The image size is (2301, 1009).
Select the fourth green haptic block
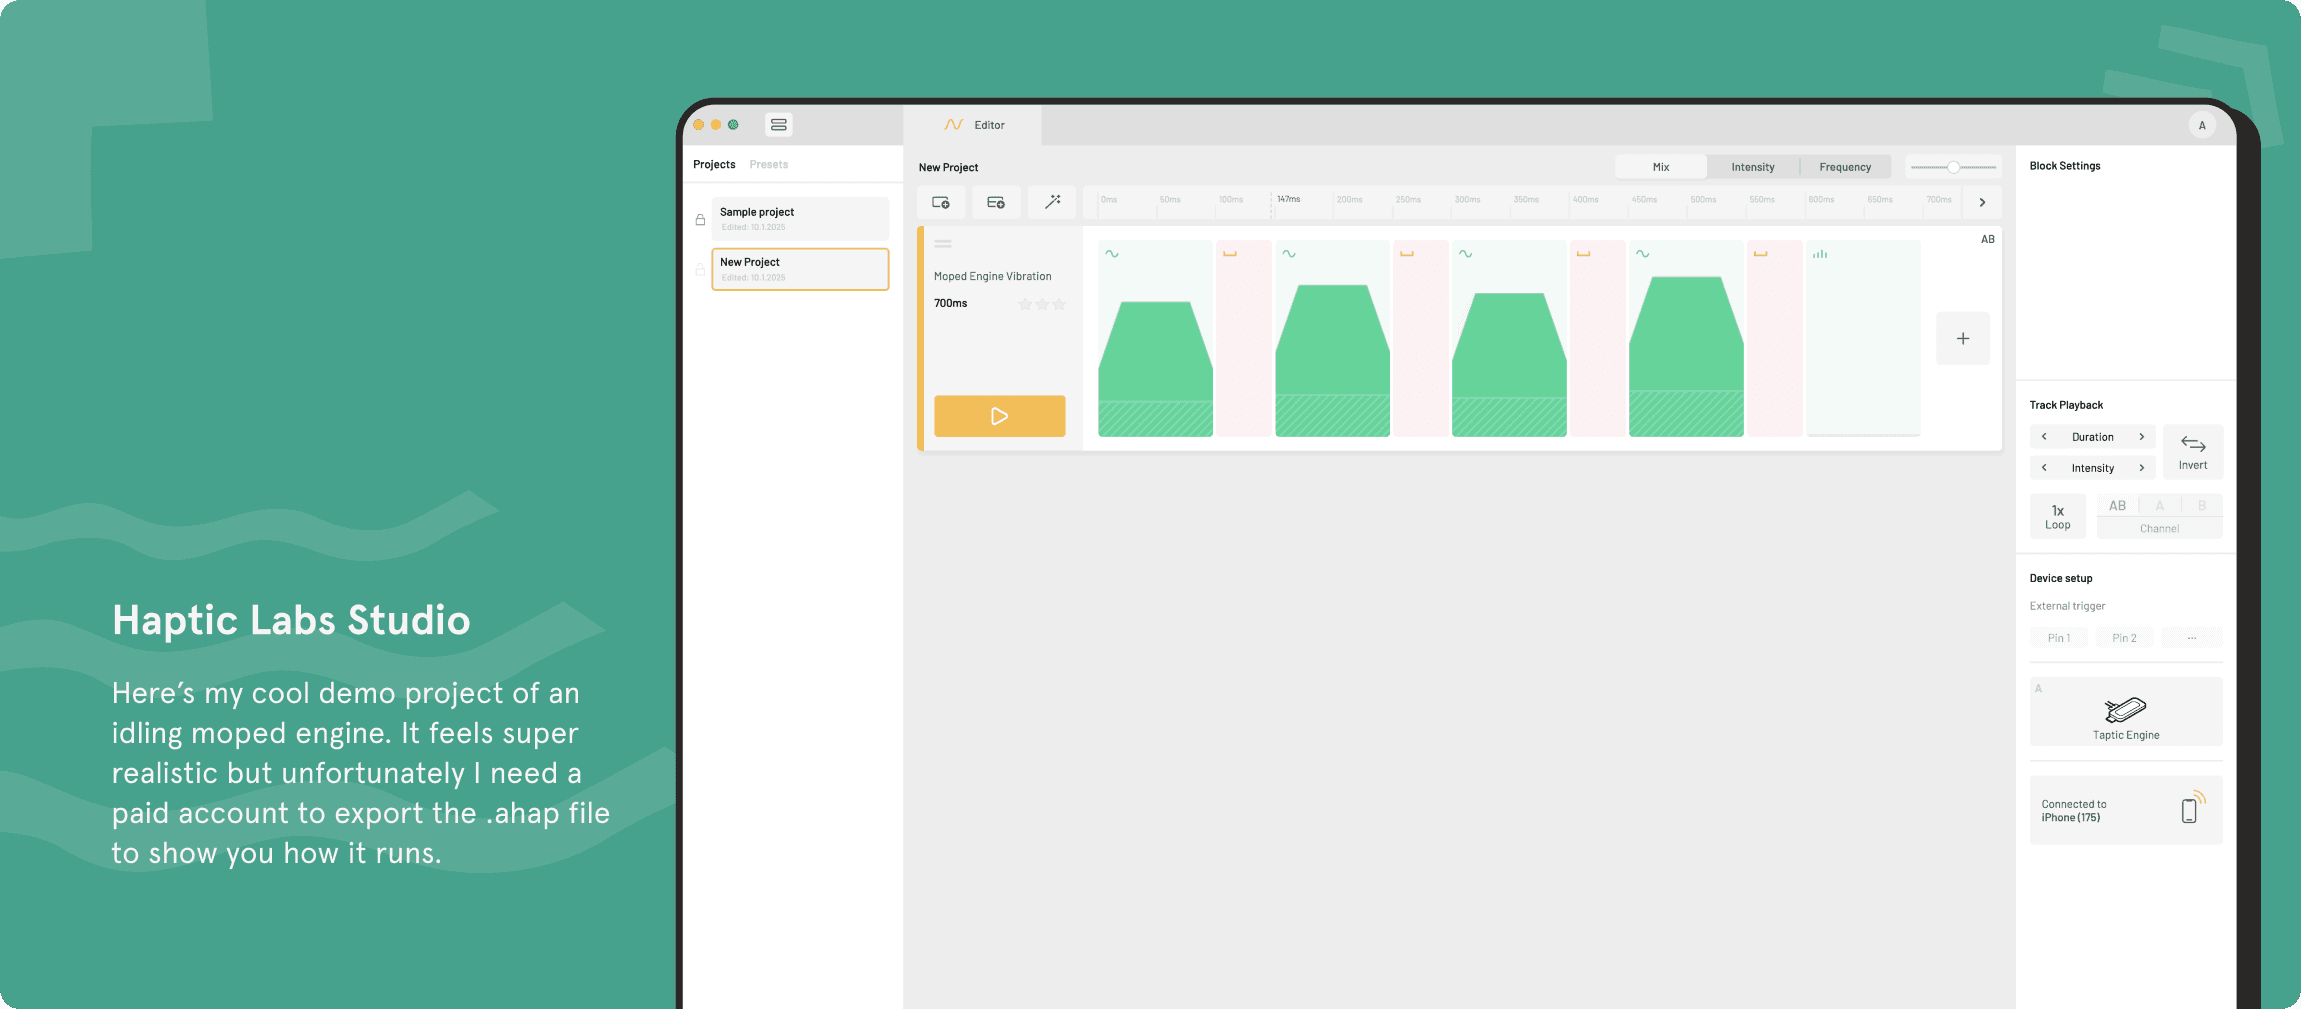(x=1686, y=338)
